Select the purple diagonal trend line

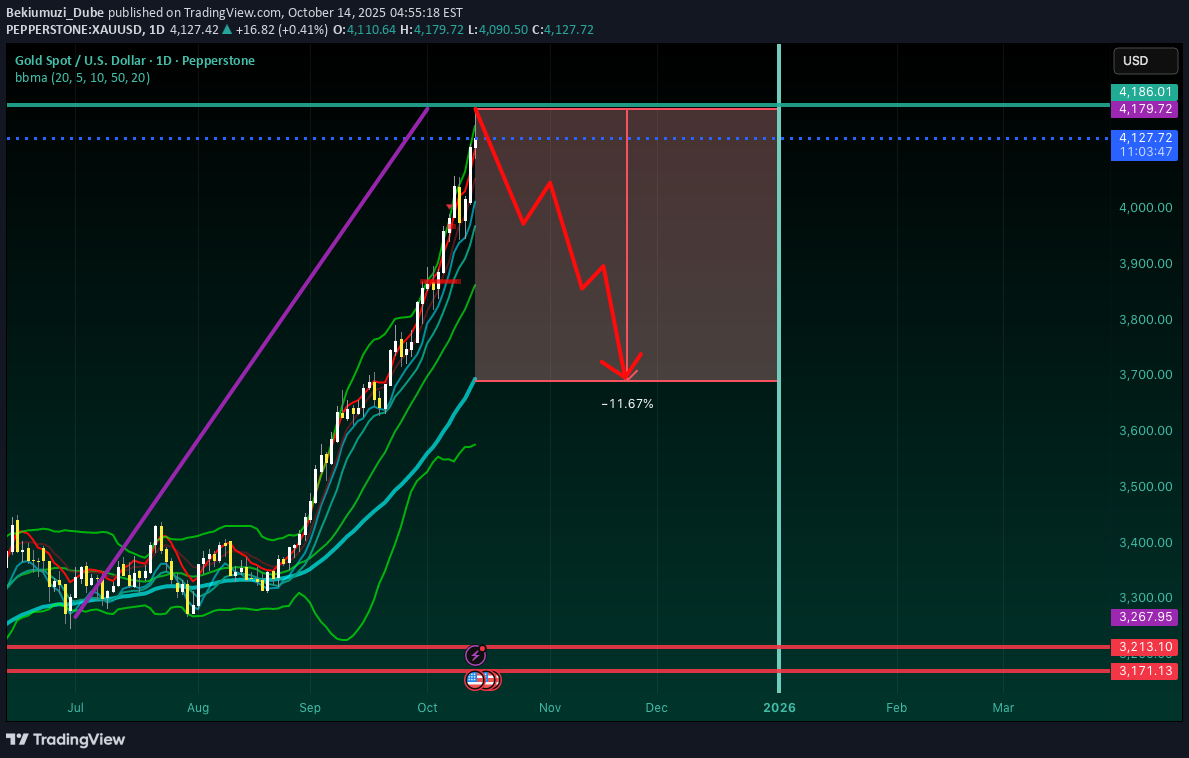[x=250, y=363]
